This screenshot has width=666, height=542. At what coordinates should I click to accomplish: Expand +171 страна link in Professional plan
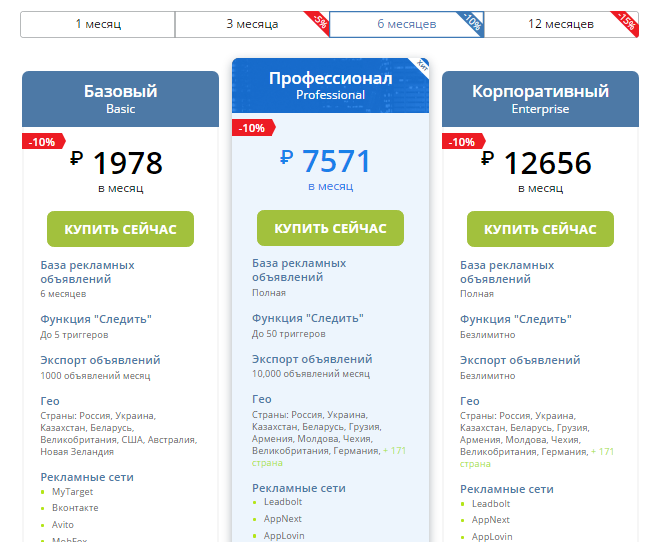tap(328, 457)
